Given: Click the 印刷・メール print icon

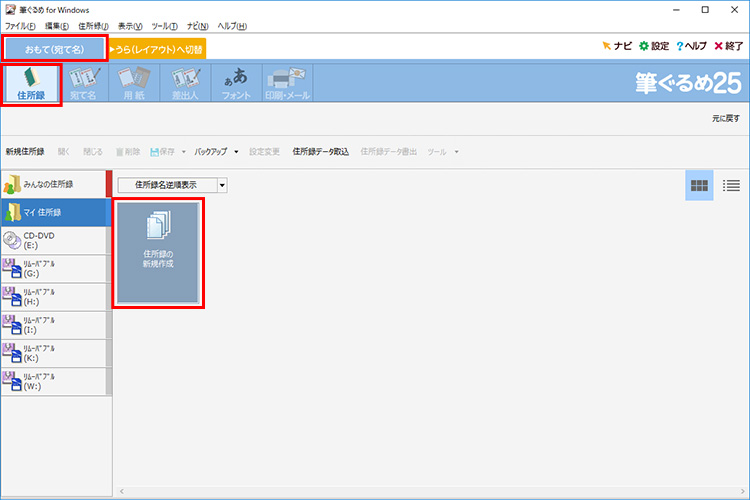Looking at the screenshot, I should click(x=287, y=84).
